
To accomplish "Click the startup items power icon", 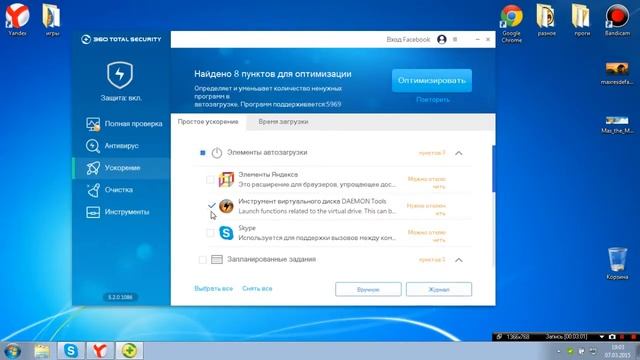I will [217, 153].
